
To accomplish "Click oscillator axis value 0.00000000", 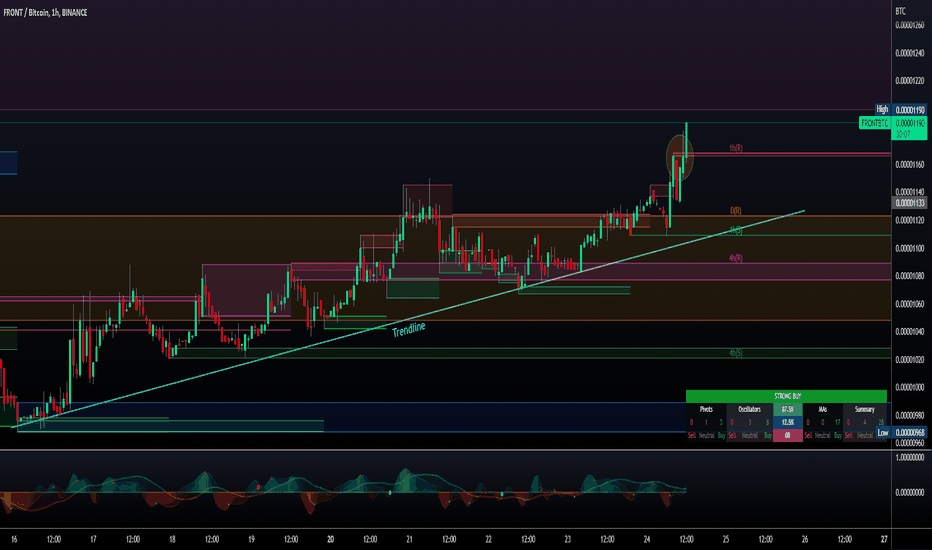I will click(910, 492).
